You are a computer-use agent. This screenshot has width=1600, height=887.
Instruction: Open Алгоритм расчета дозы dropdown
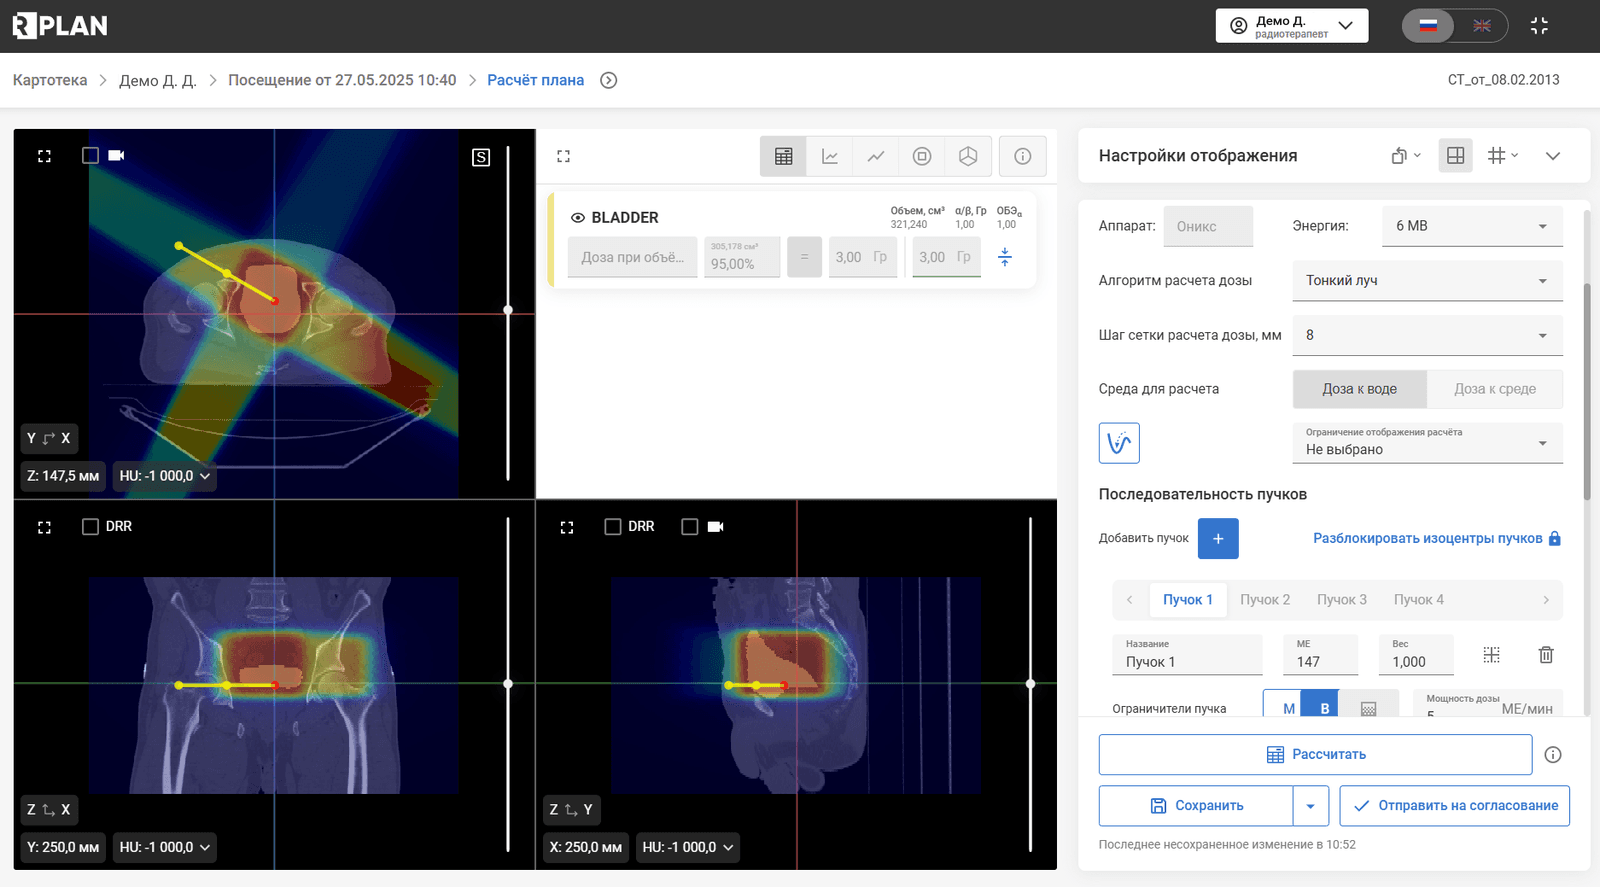click(x=1428, y=281)
